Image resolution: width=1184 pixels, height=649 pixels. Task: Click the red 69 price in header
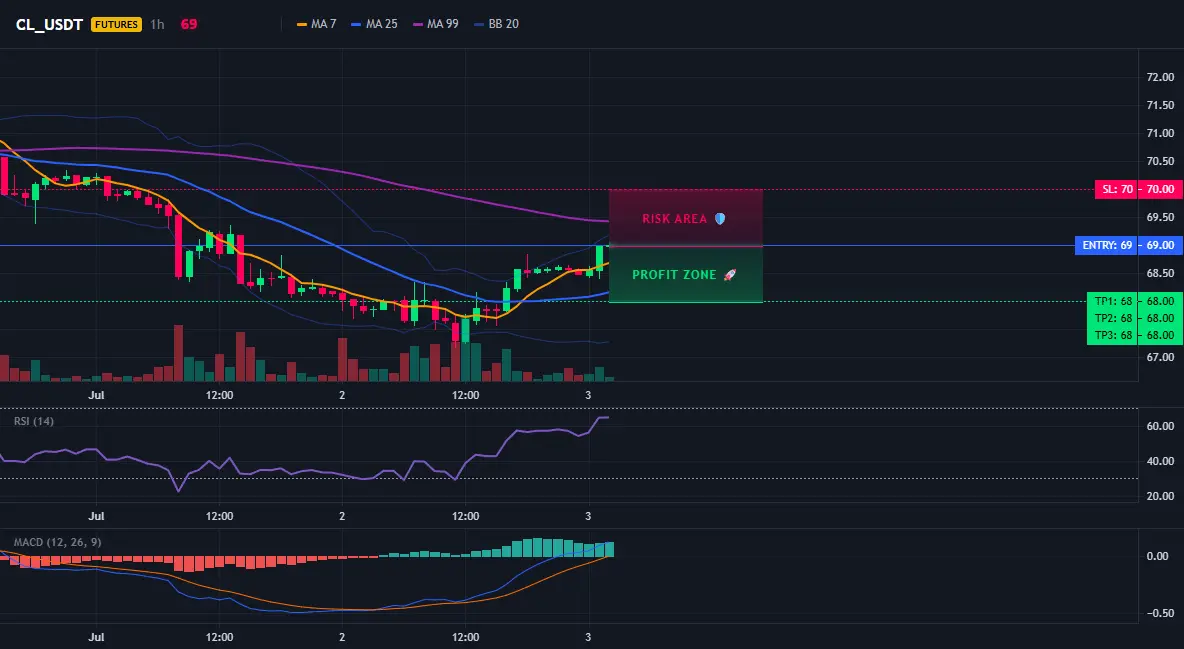tap(189, 24)
